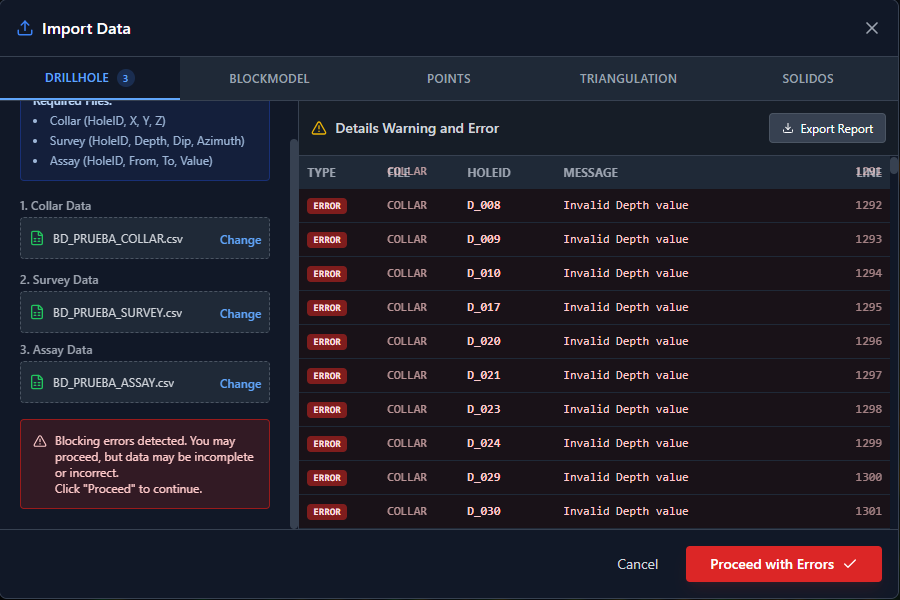This screenshot has width=900, height=600.
Task: Open the POINTS tab
Action: (x=448, y=79)
